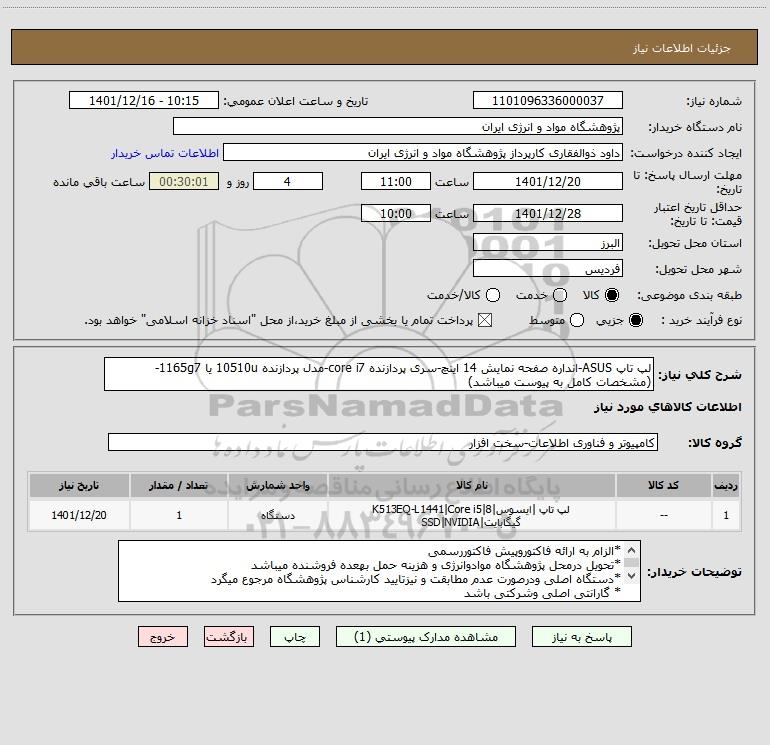
Task: Click the need number field 1101096336000037
Action: 548,101
